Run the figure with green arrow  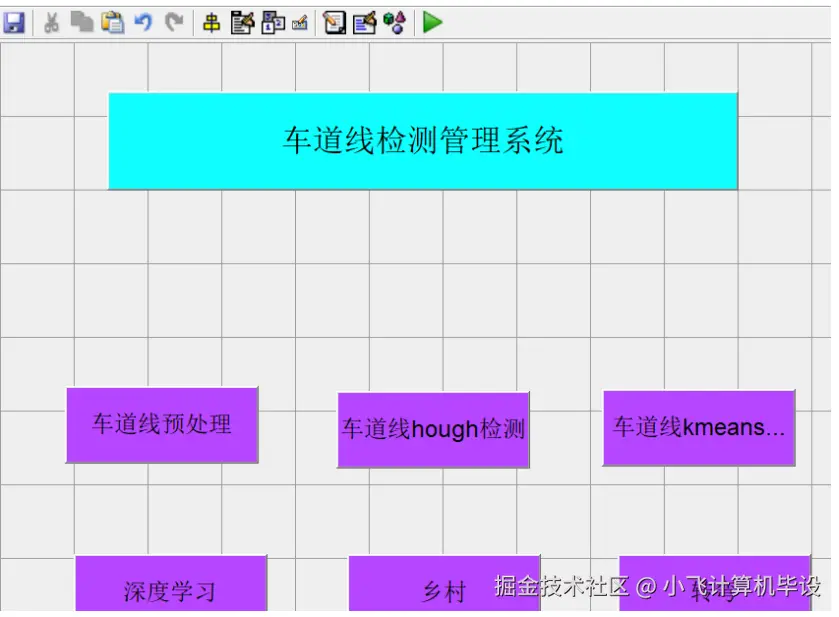pyautogui.click(x=432, y=22)
